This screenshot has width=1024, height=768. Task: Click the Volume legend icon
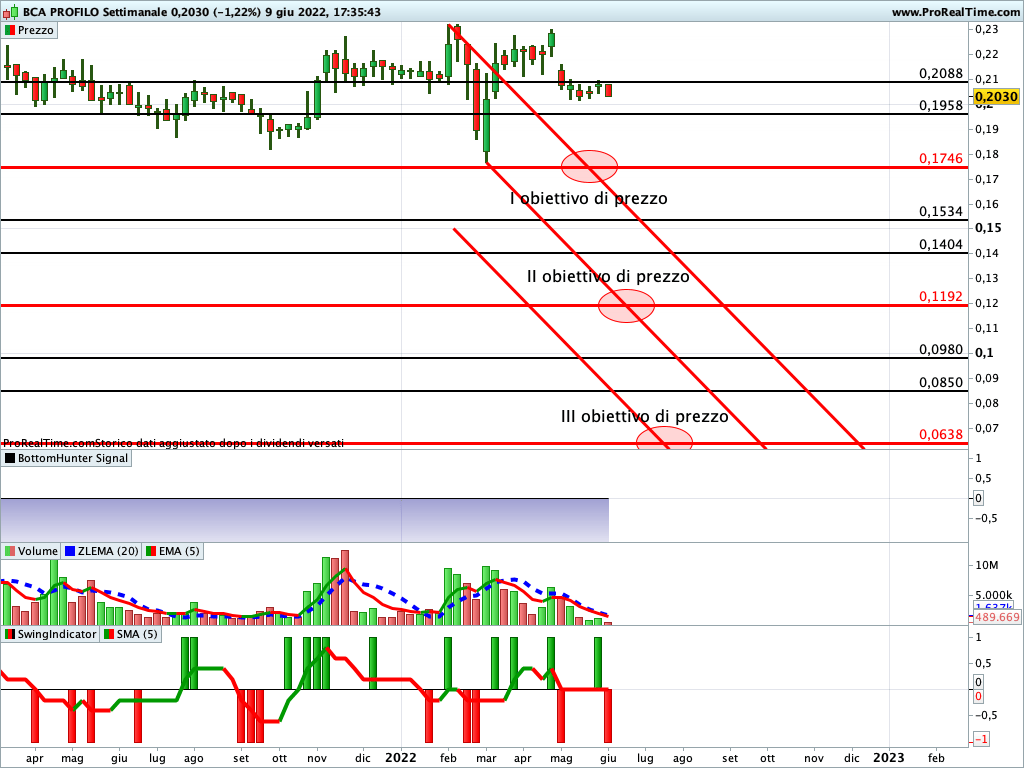click(x=11, y=551)
